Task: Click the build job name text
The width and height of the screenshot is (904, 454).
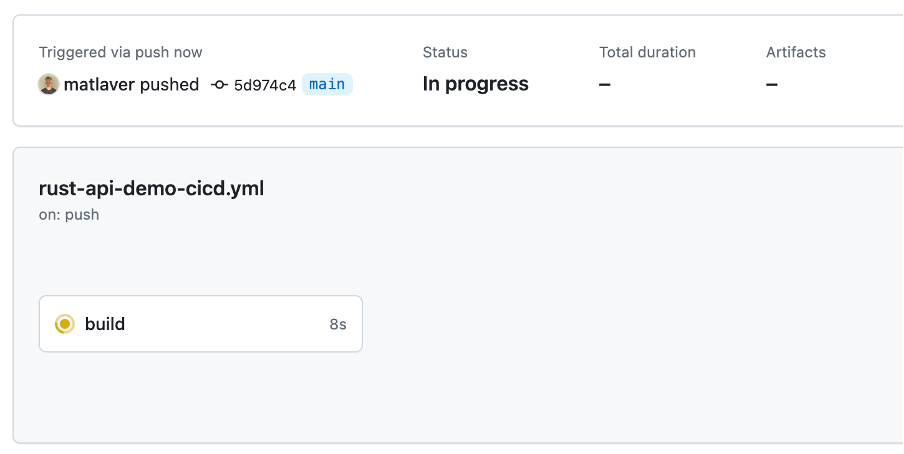Action: pos(105,324)
